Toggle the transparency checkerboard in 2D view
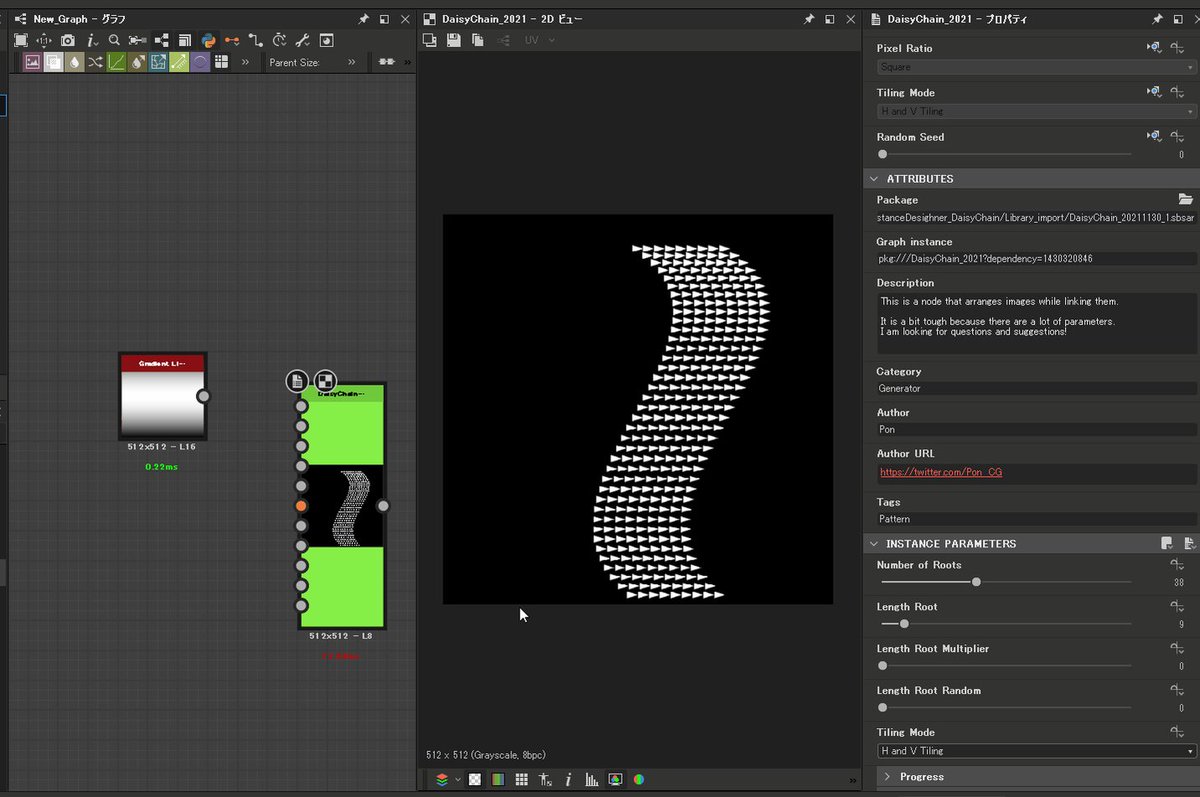The height and width of the screenshot is (797, 1200). pyautogui.click(x=475, y=779)
